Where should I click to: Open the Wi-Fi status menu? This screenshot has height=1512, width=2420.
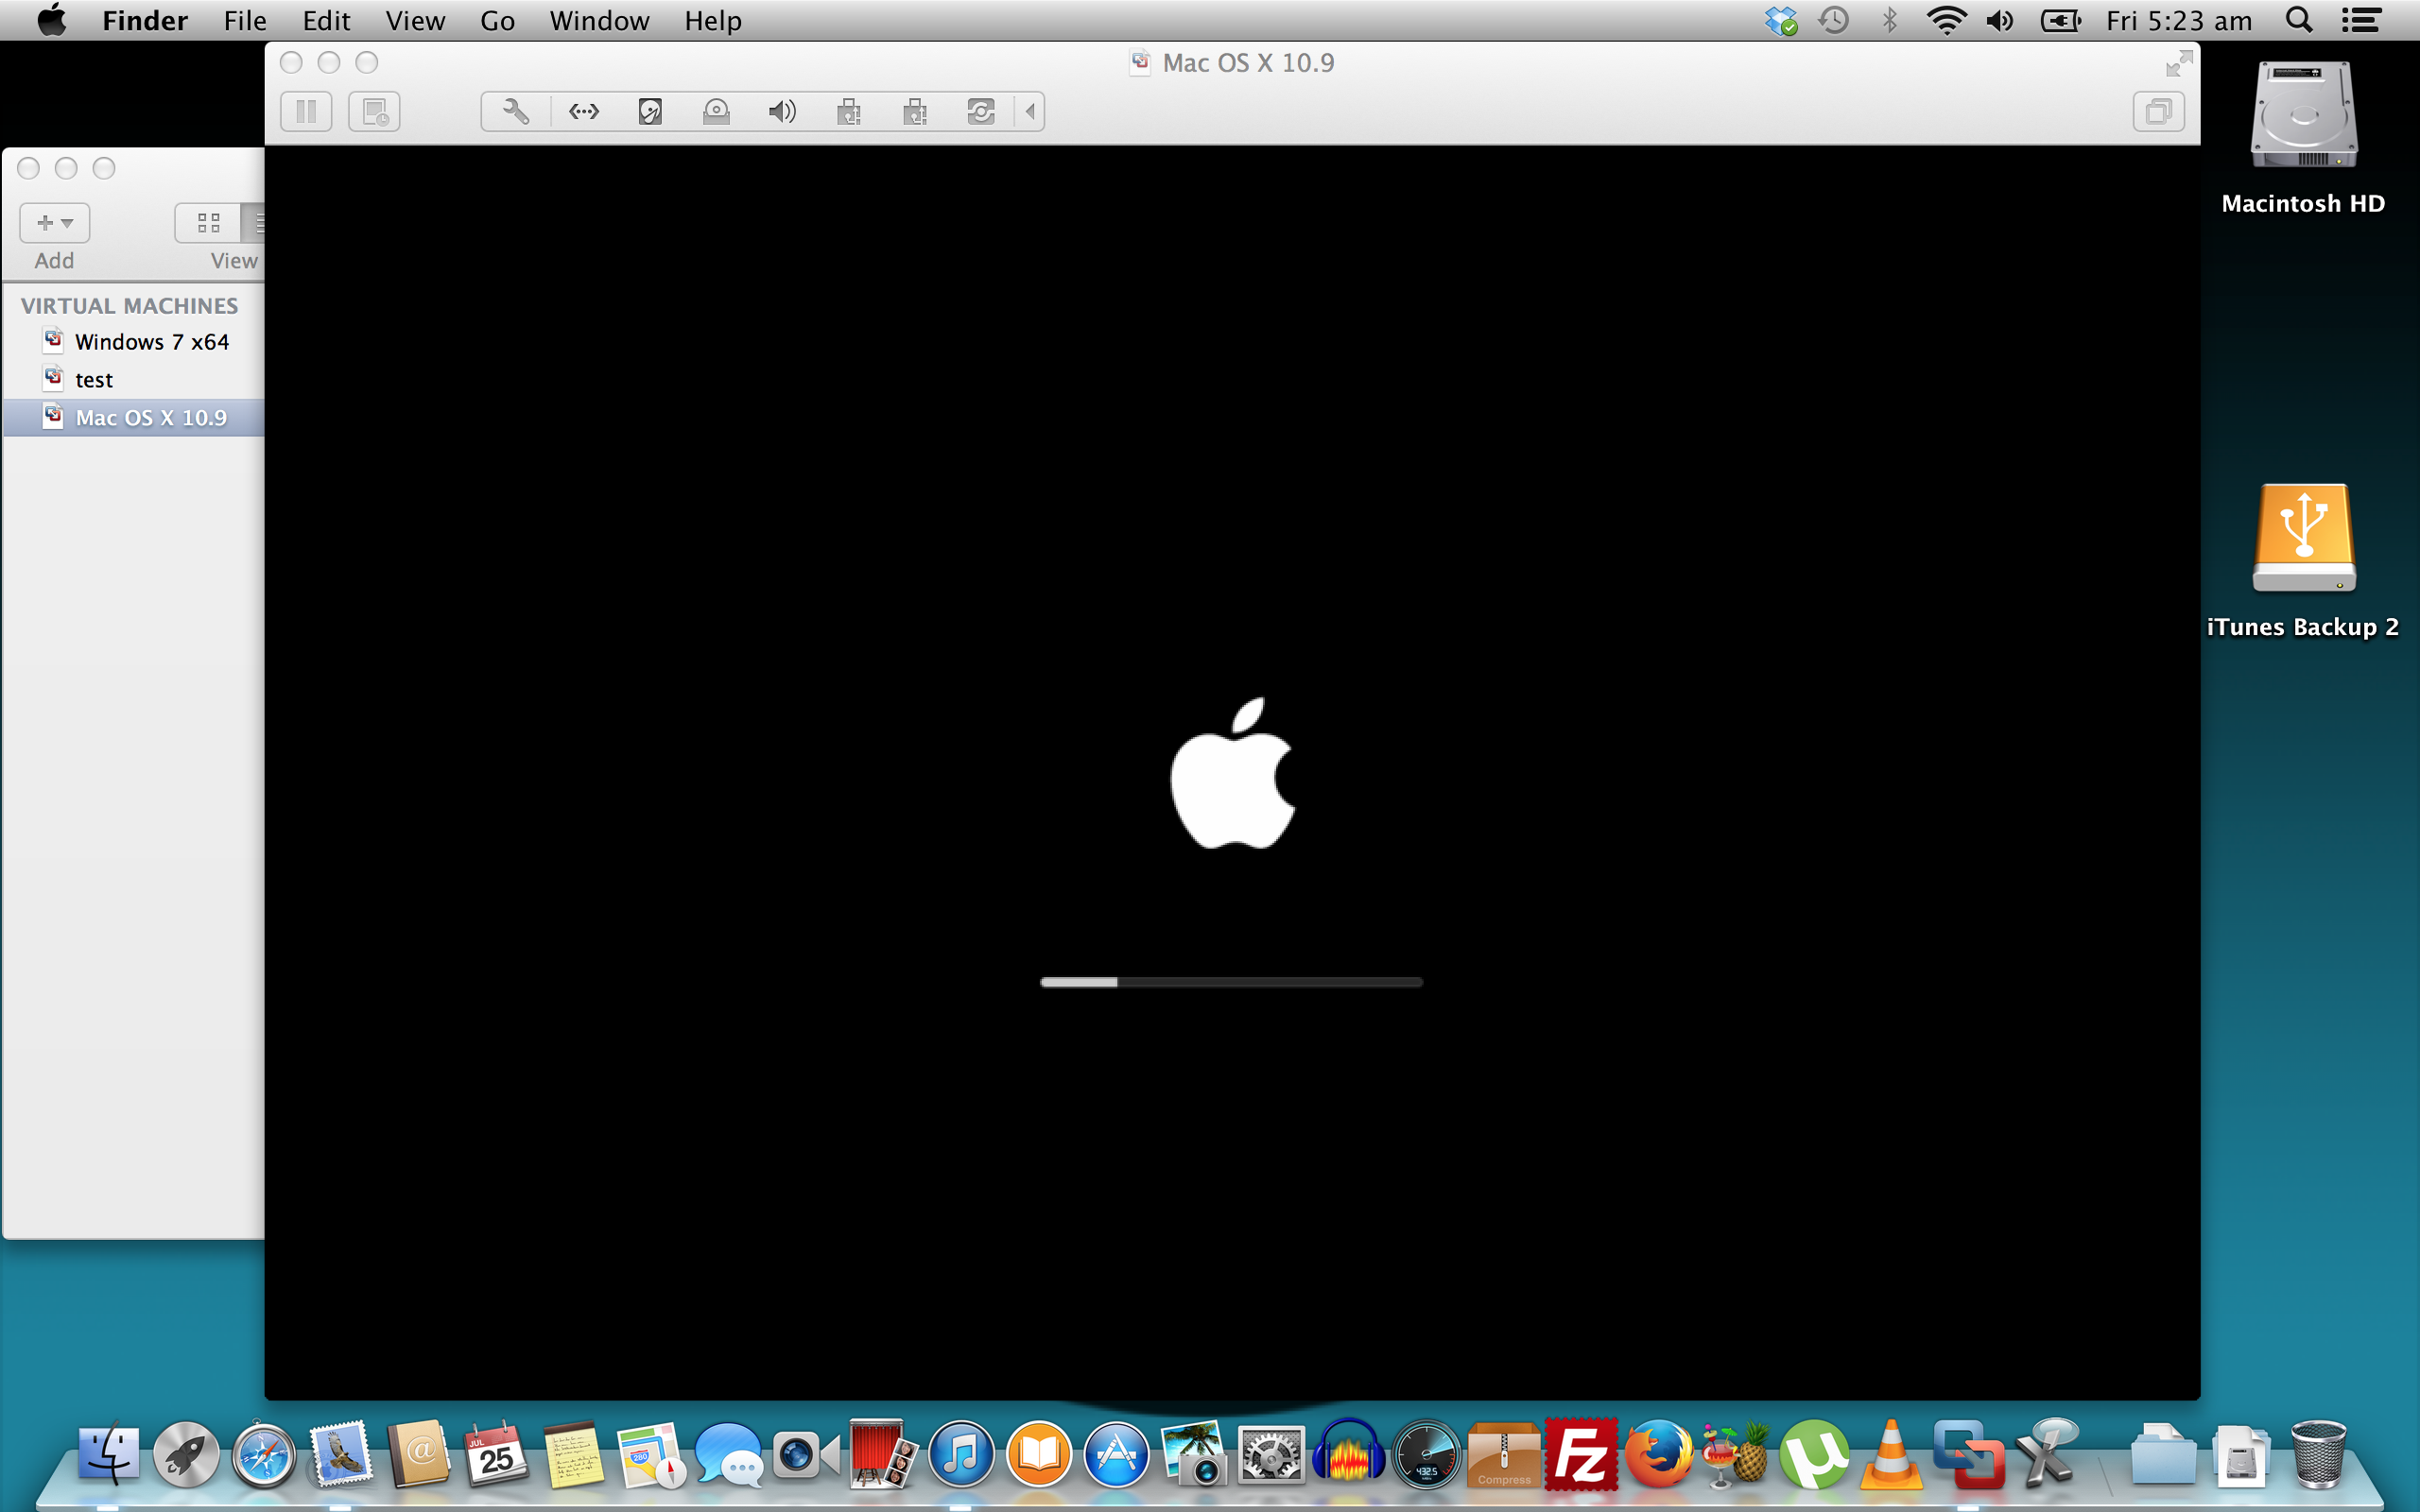point(1945,20)
